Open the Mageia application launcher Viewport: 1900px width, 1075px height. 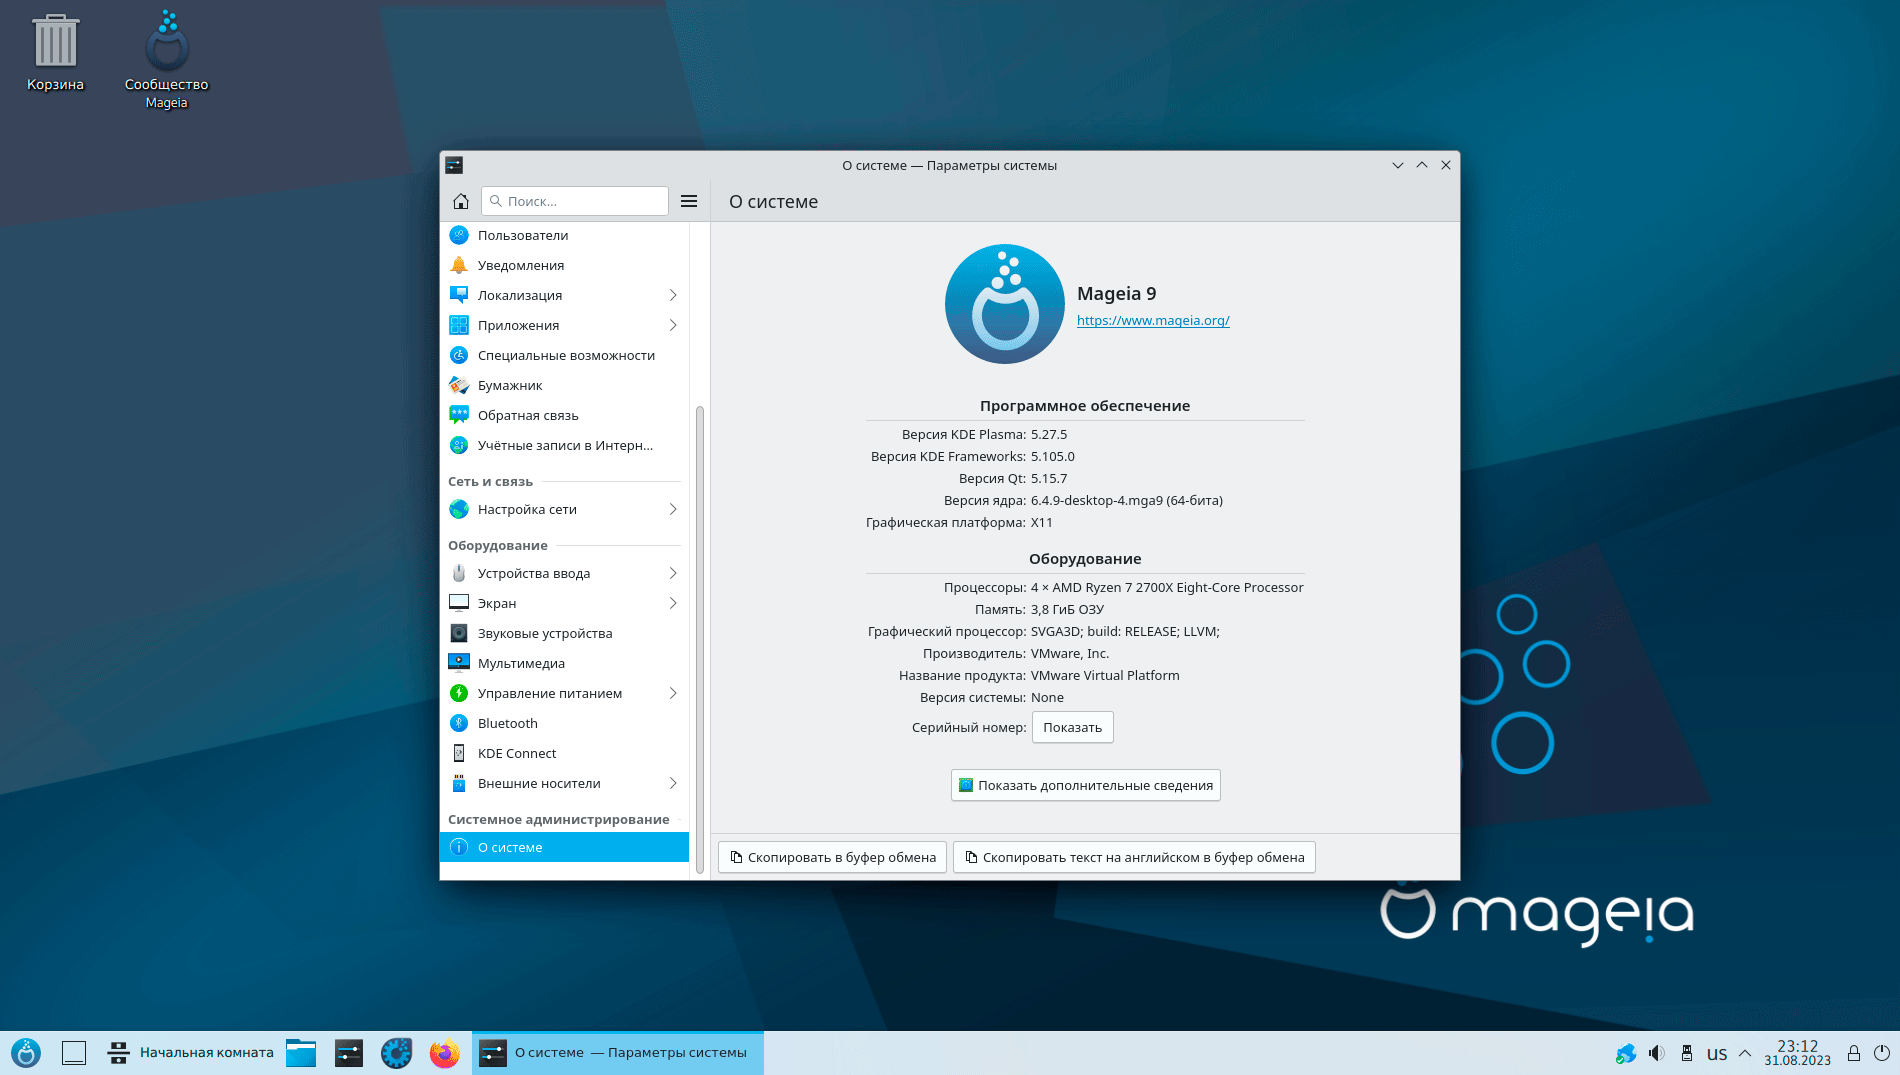[26, 1053]
